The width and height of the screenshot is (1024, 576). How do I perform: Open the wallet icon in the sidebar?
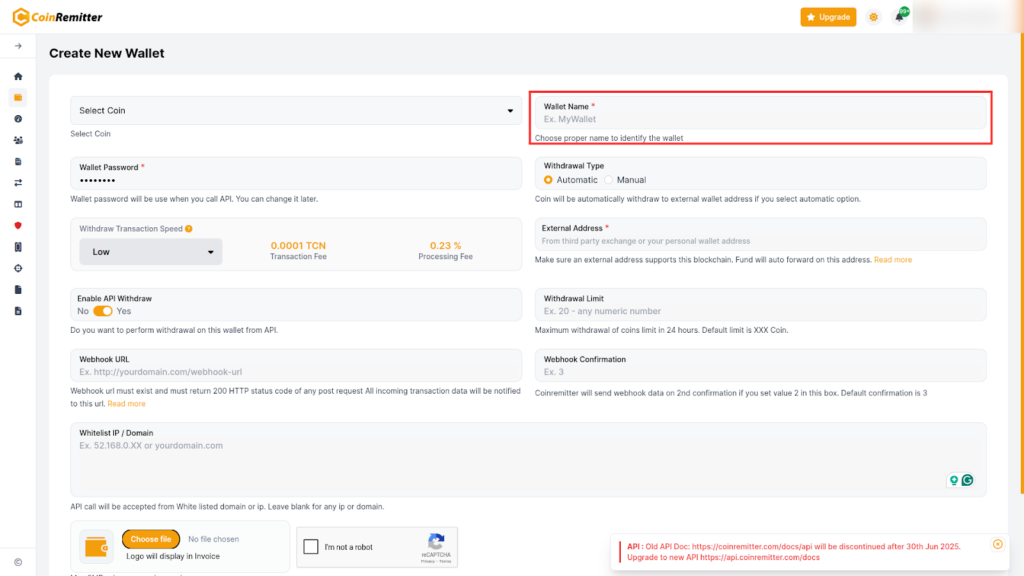[x=18, y=97]
